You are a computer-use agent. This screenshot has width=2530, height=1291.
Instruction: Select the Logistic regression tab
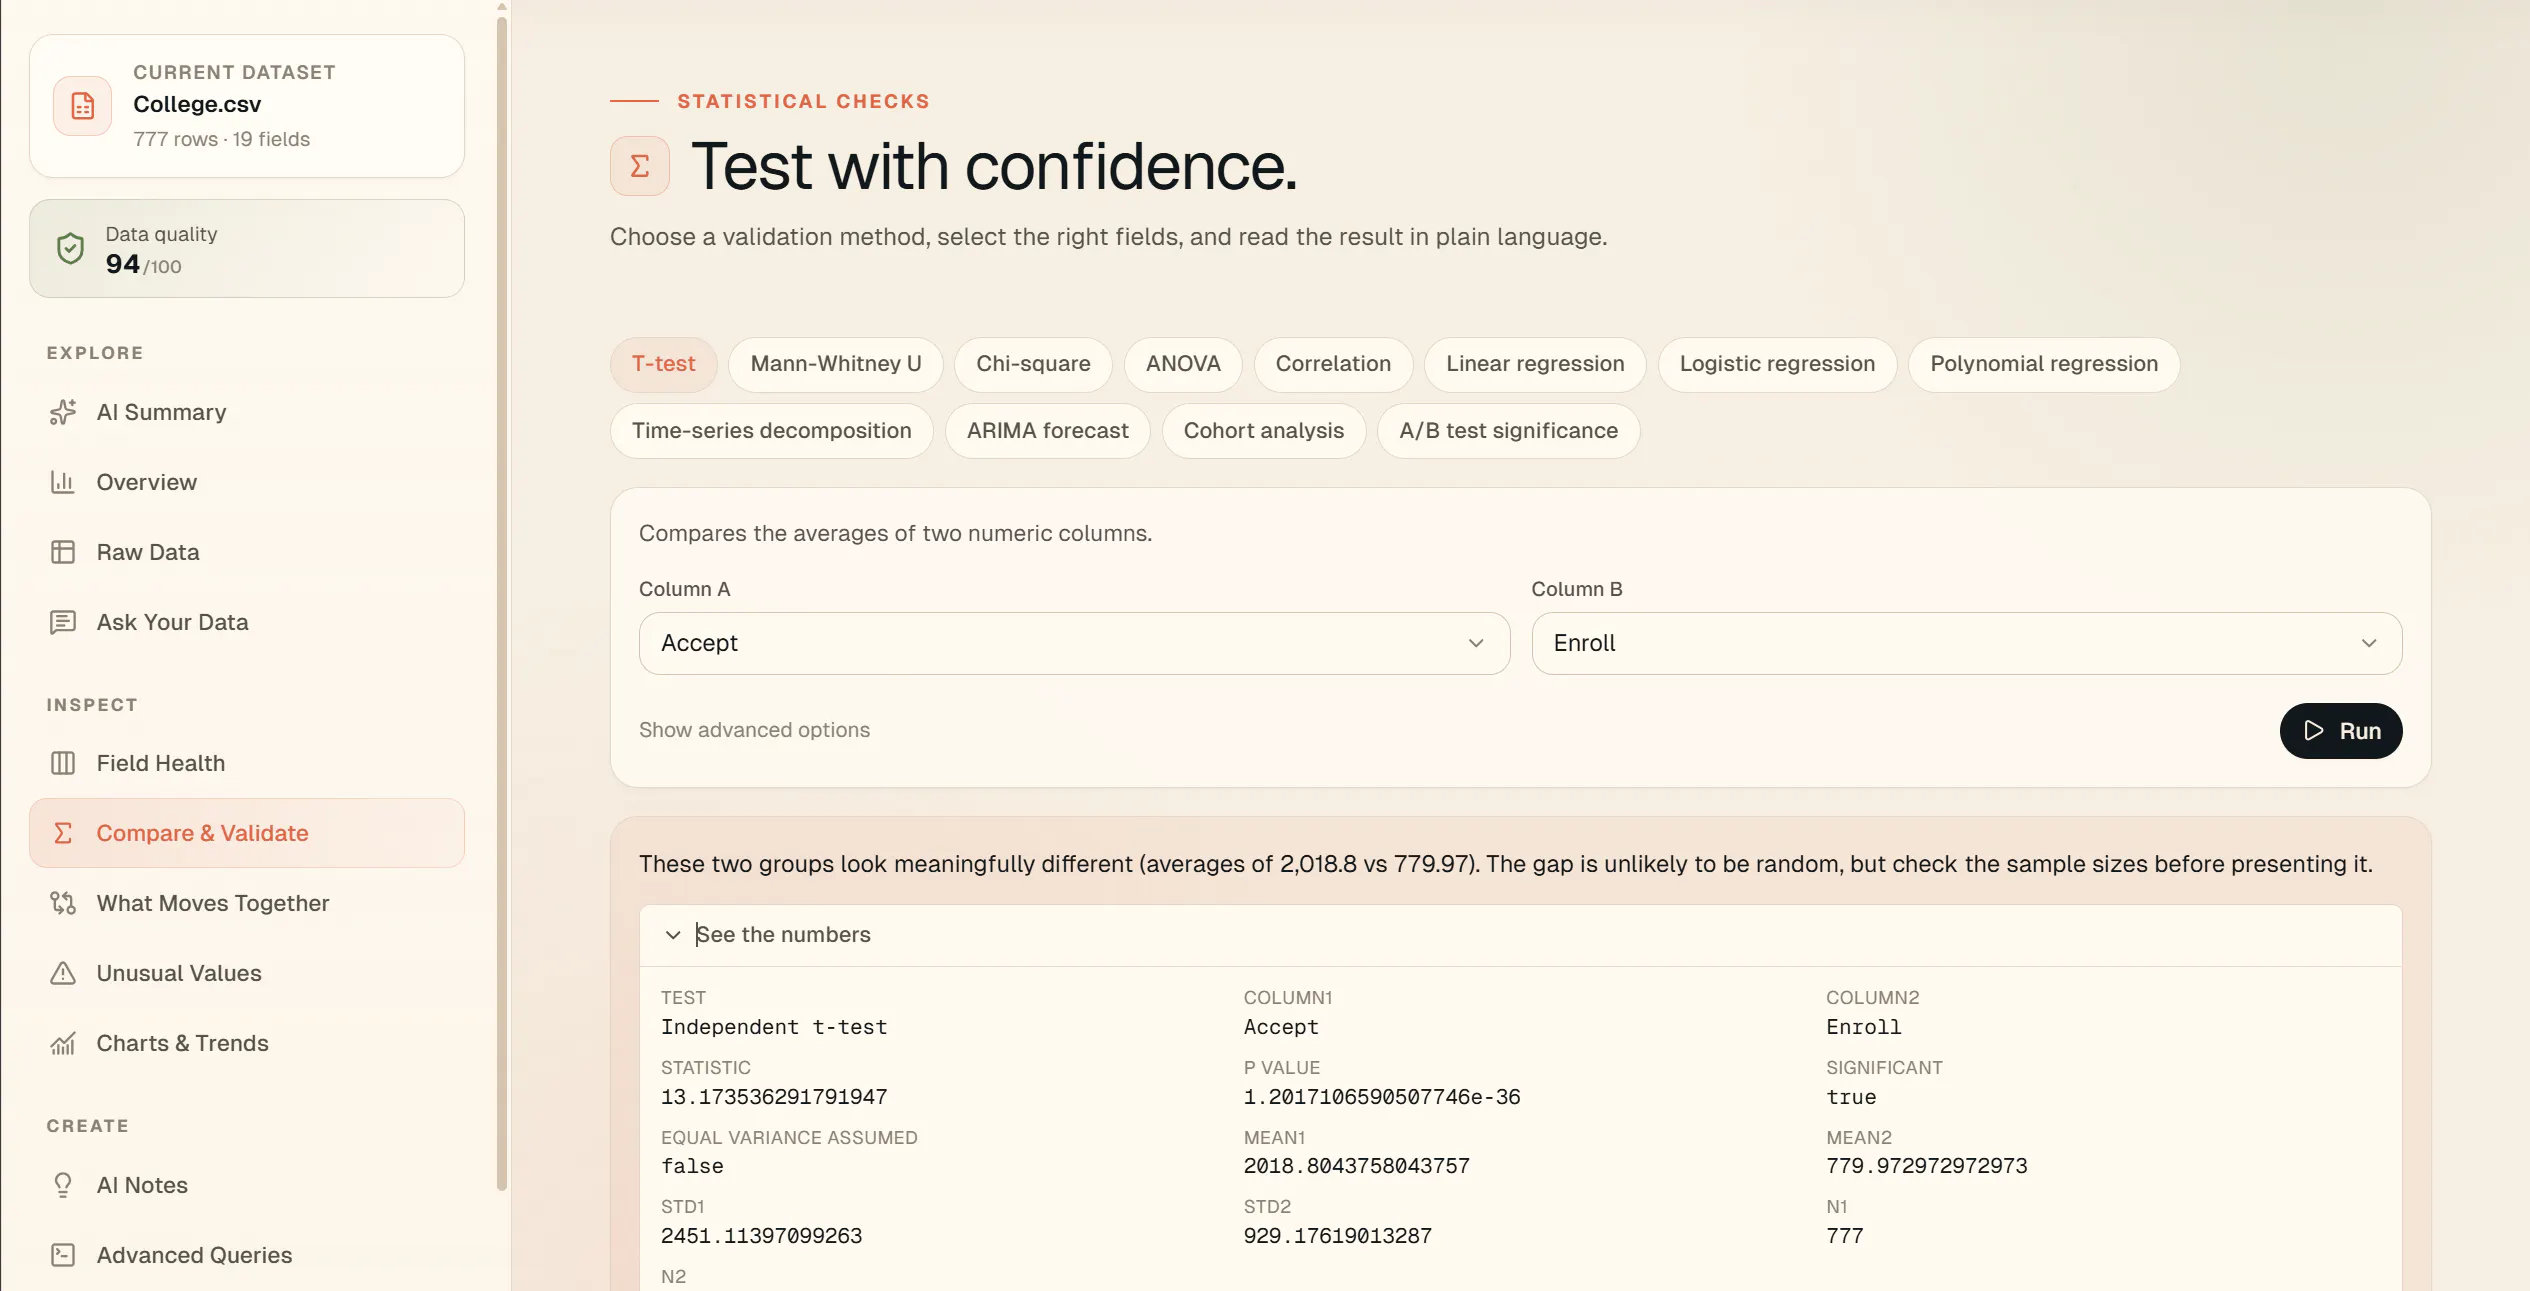[1777, 364]
